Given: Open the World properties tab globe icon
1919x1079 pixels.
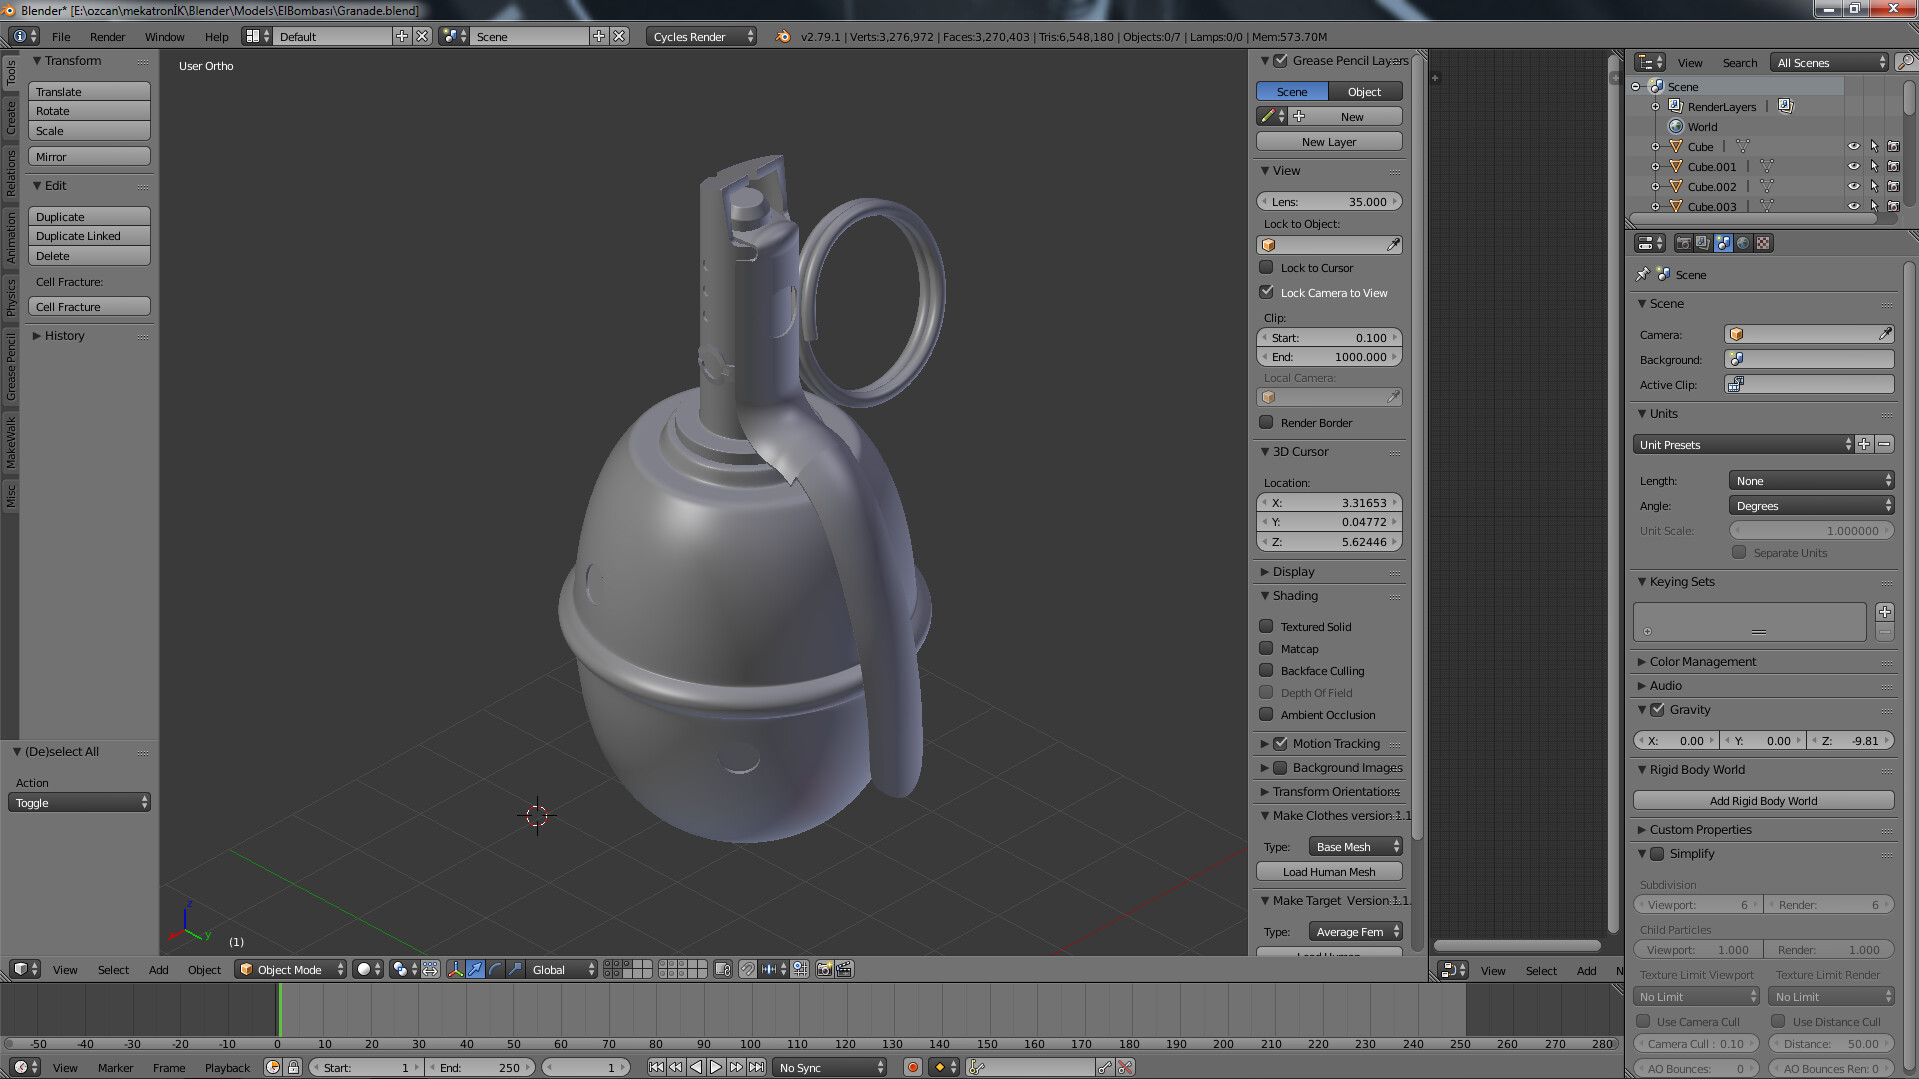Looking at the screenshot, I should pos(1743,243).
